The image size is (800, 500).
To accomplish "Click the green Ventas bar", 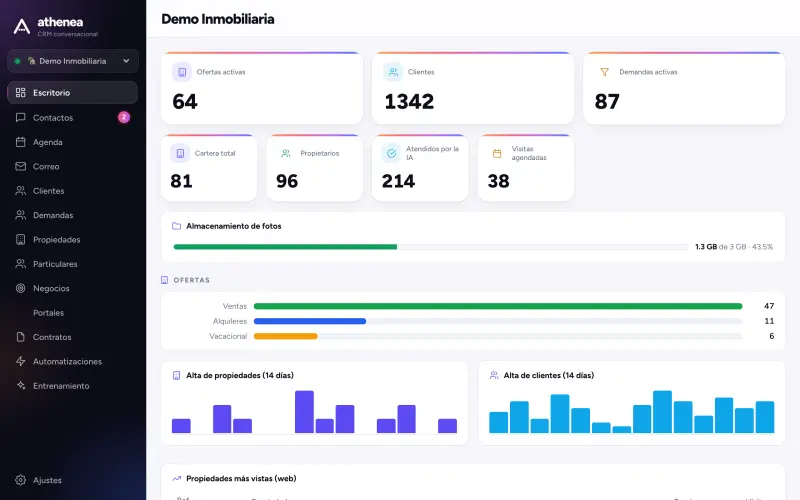I will [498, 306].
